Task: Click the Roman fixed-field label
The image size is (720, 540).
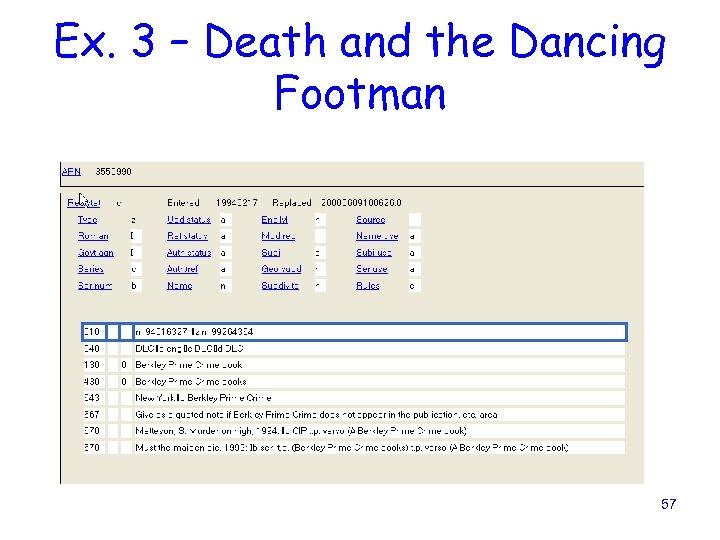Action: click(93, 236)
